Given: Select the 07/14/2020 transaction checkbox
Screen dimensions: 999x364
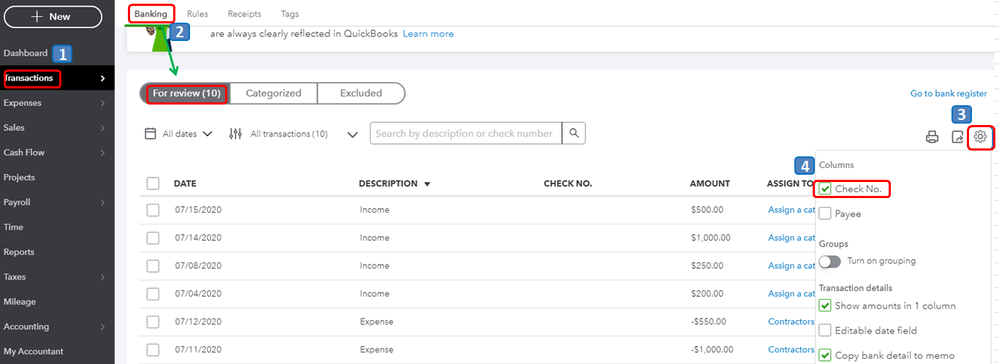Looking at the screenshot, I should pos(153,238).
